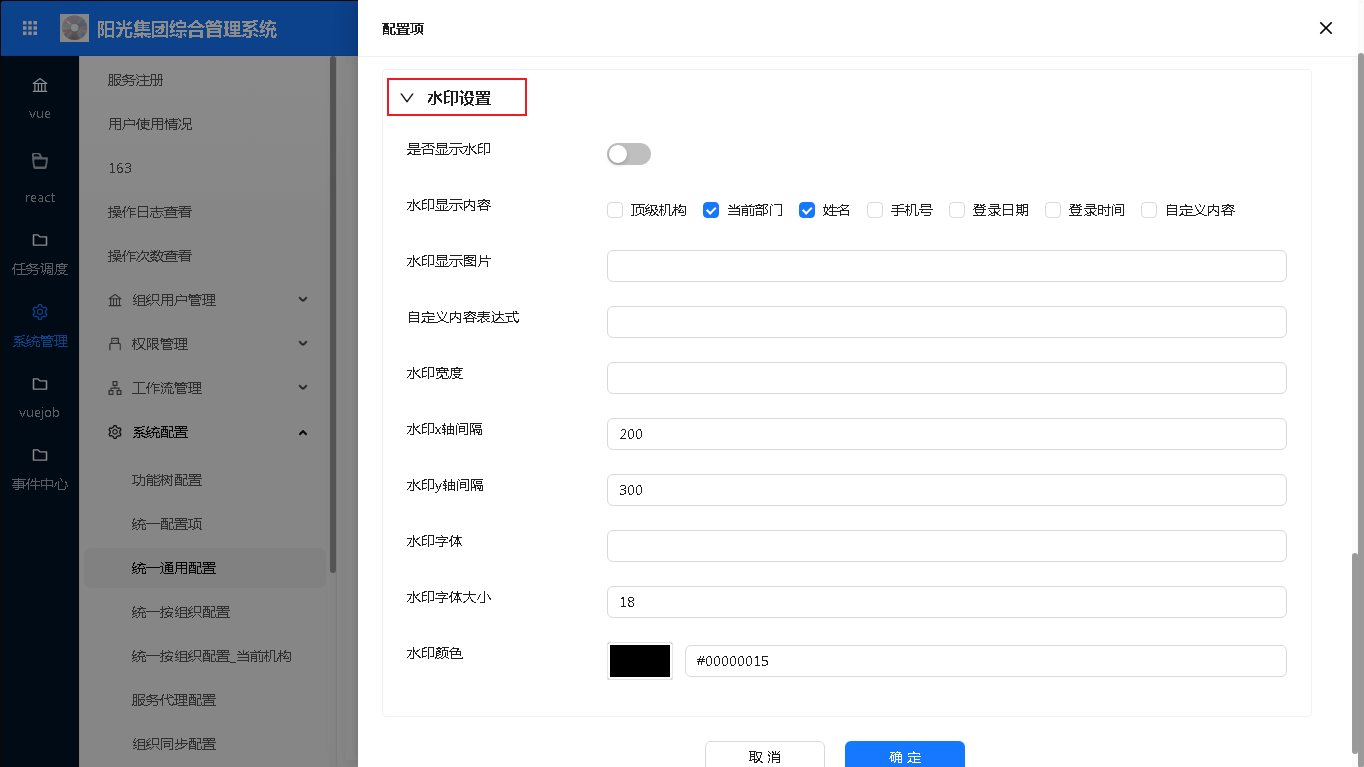Click the 确定 button
Screen dimensions: 1364x767
(905, 755)
